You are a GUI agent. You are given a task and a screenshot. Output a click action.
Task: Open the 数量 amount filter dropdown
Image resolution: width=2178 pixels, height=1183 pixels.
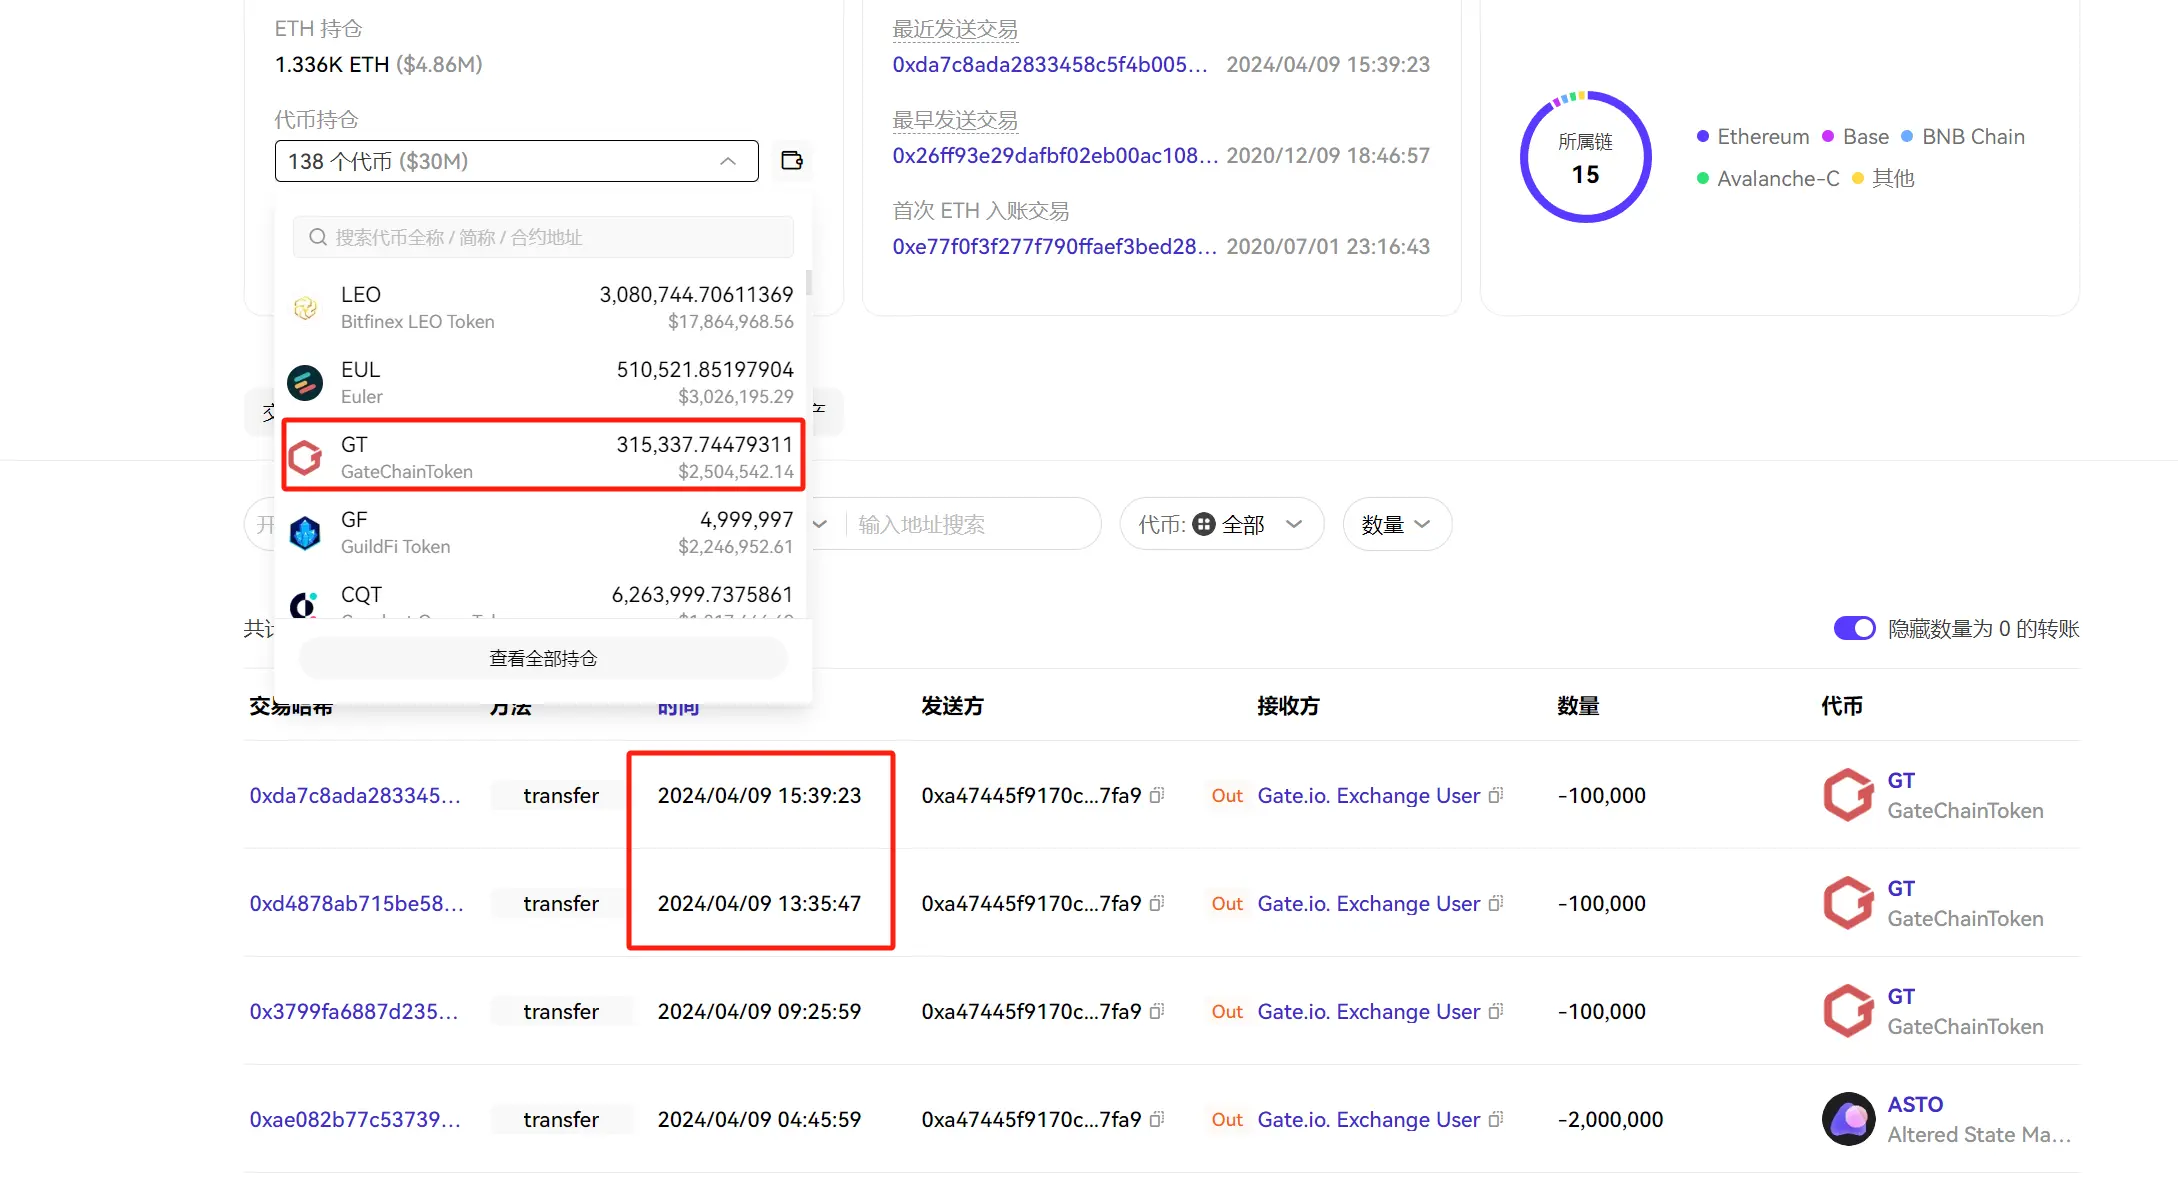pos(1397,524)
